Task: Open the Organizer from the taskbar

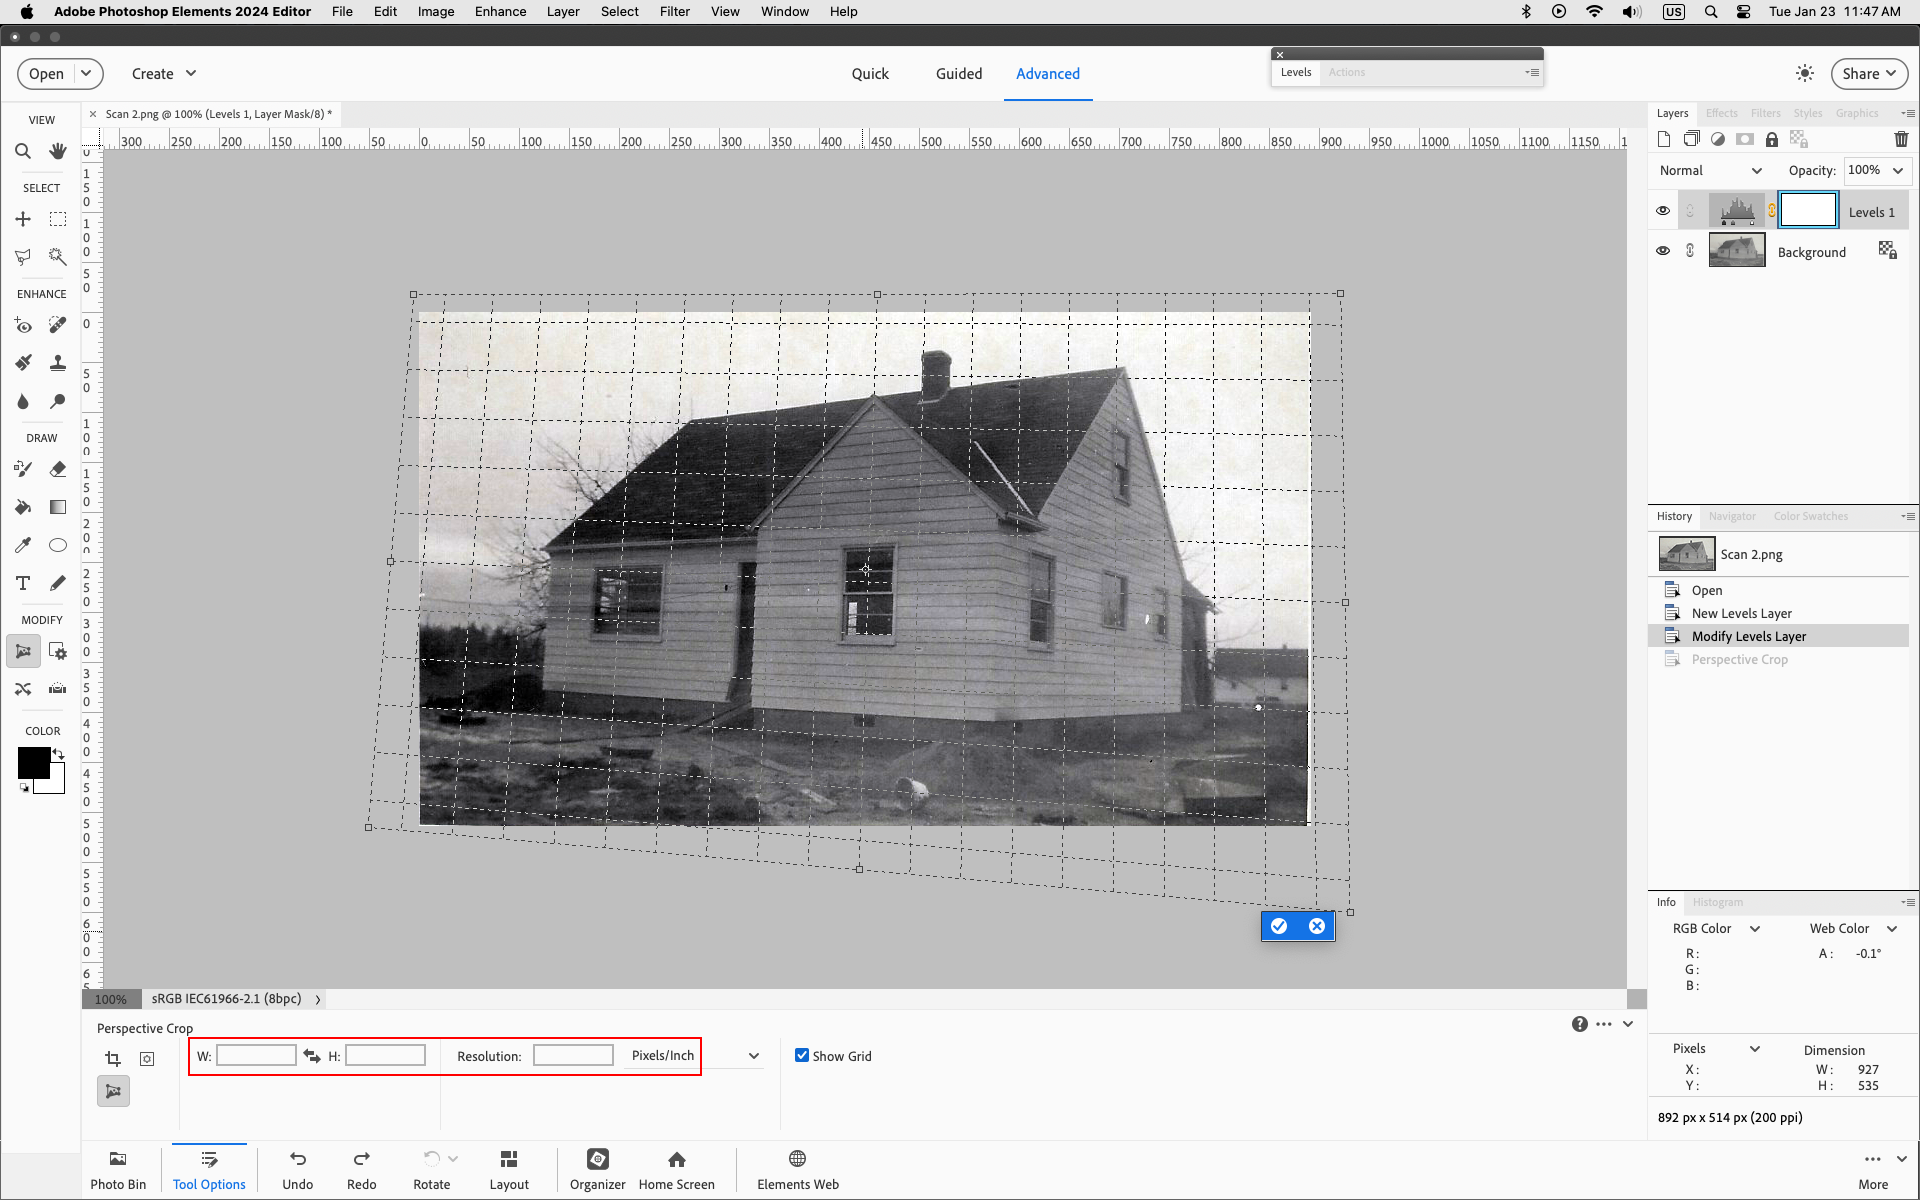Action: pyautogui.click(x=597, y=1168)
